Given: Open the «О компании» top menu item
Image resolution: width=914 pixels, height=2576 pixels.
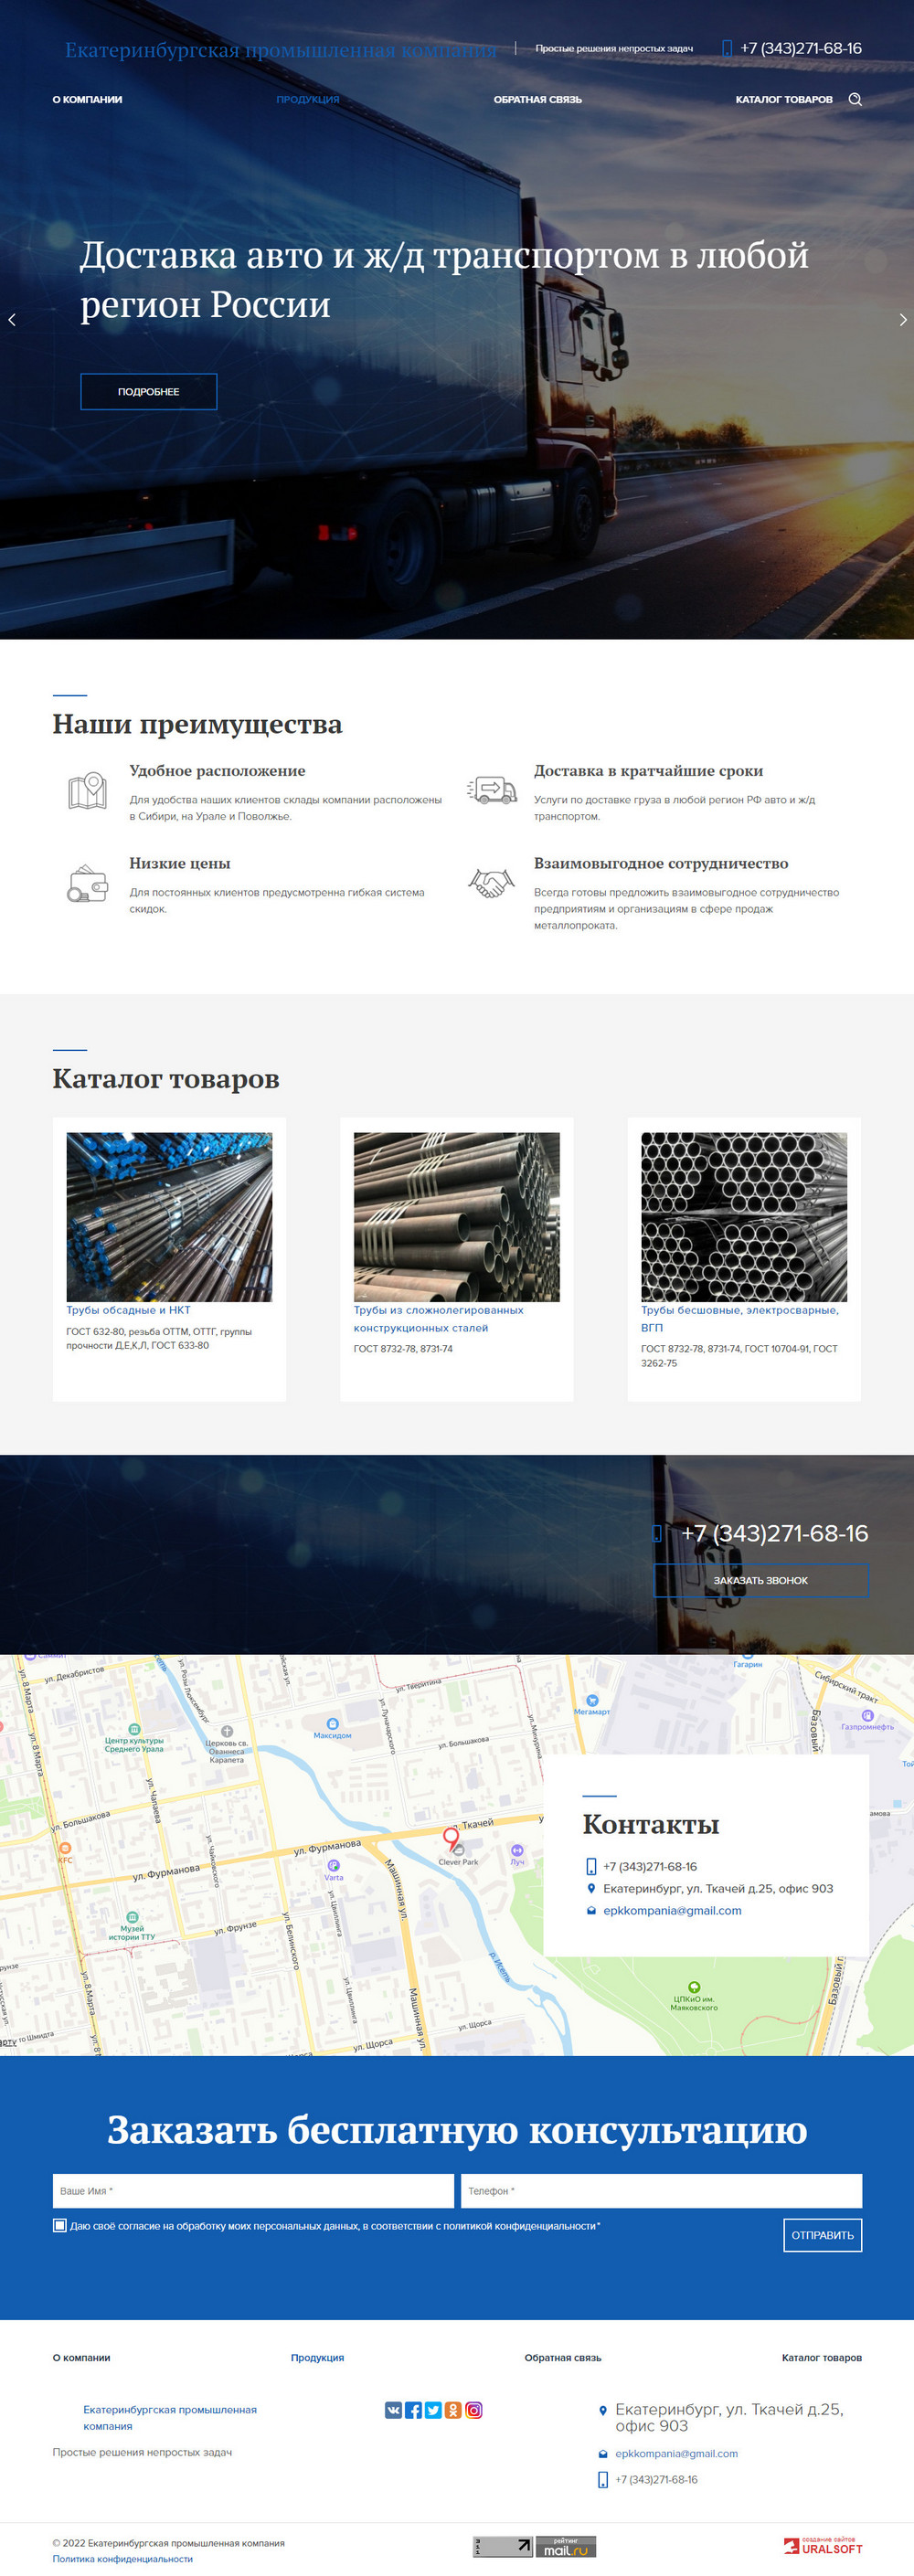Looking at the screenshot, I should click(x=87, y=100).
